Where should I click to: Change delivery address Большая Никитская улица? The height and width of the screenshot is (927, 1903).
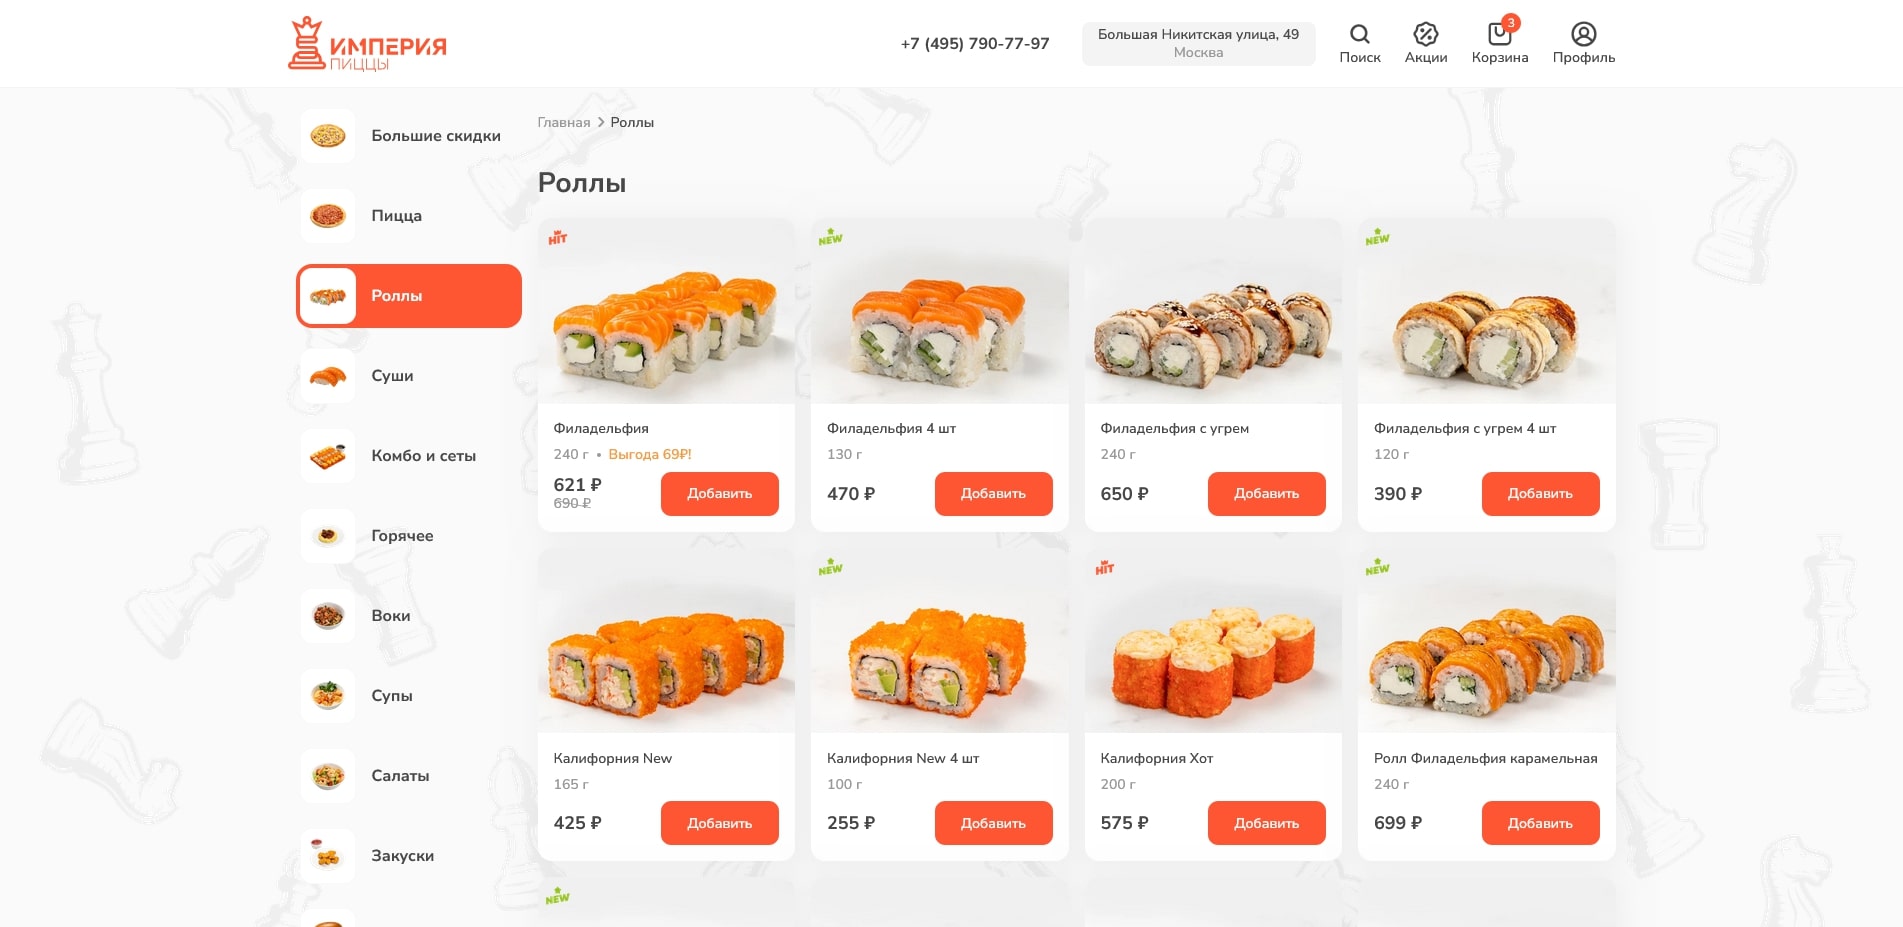click(x=1198, y=44)
